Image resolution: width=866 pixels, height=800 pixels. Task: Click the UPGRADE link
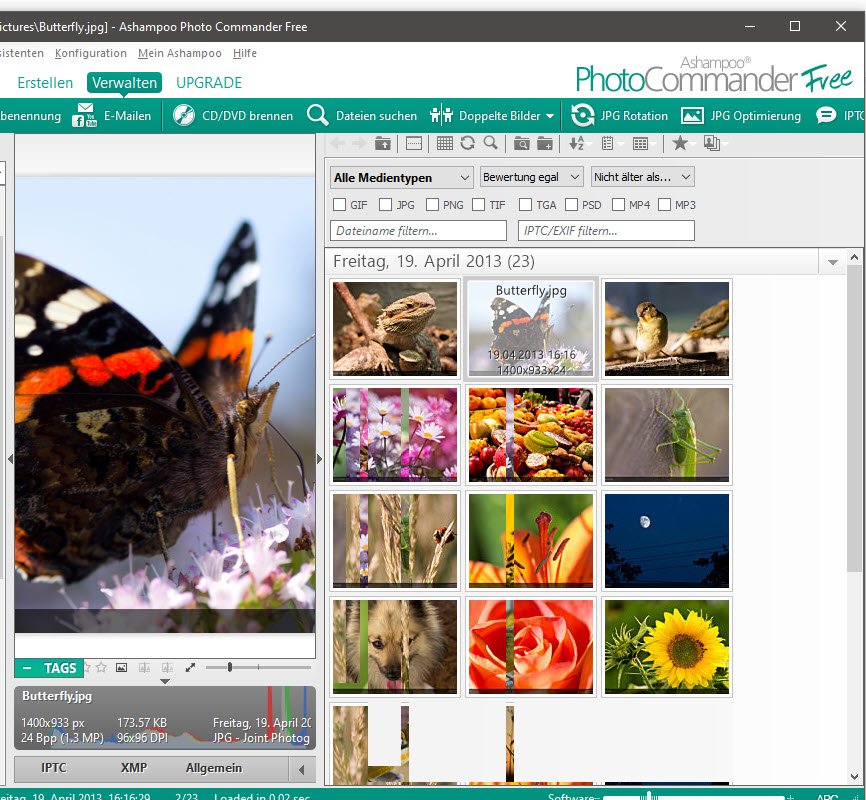click(x=209, y=83)
